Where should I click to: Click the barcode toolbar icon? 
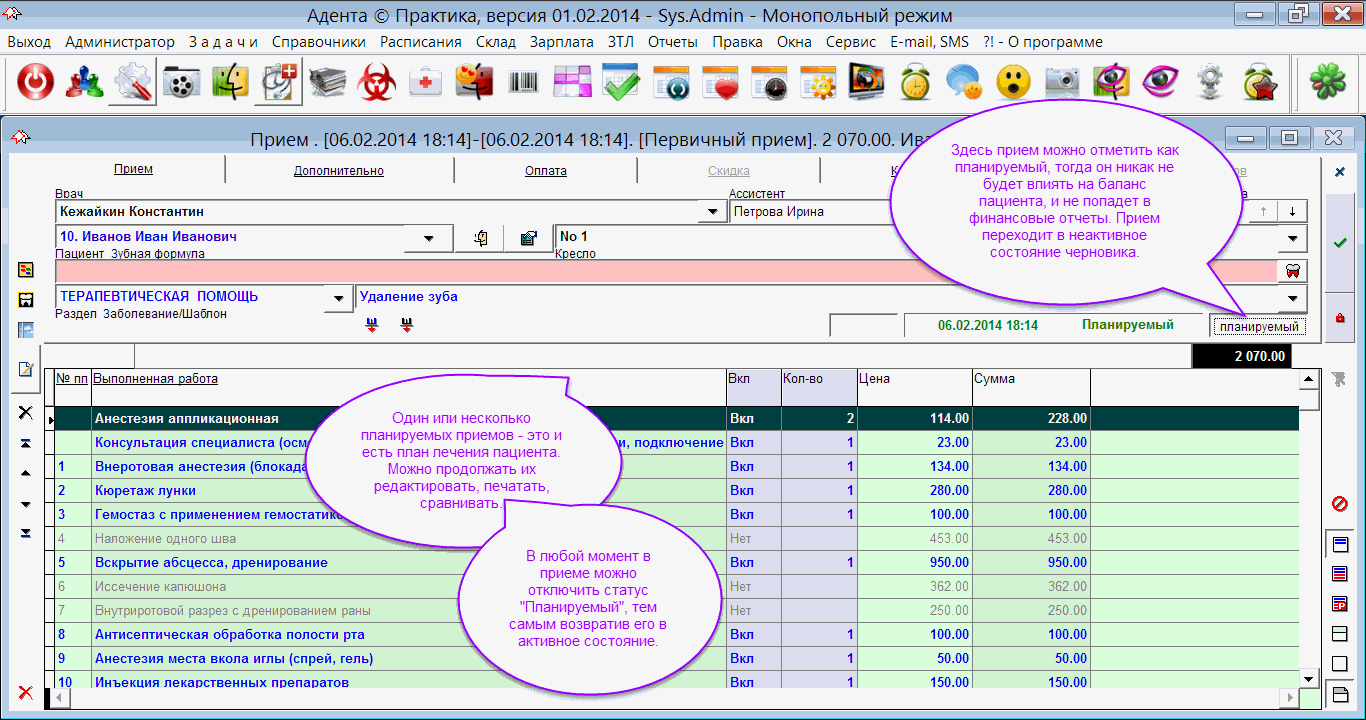(523, 83)
